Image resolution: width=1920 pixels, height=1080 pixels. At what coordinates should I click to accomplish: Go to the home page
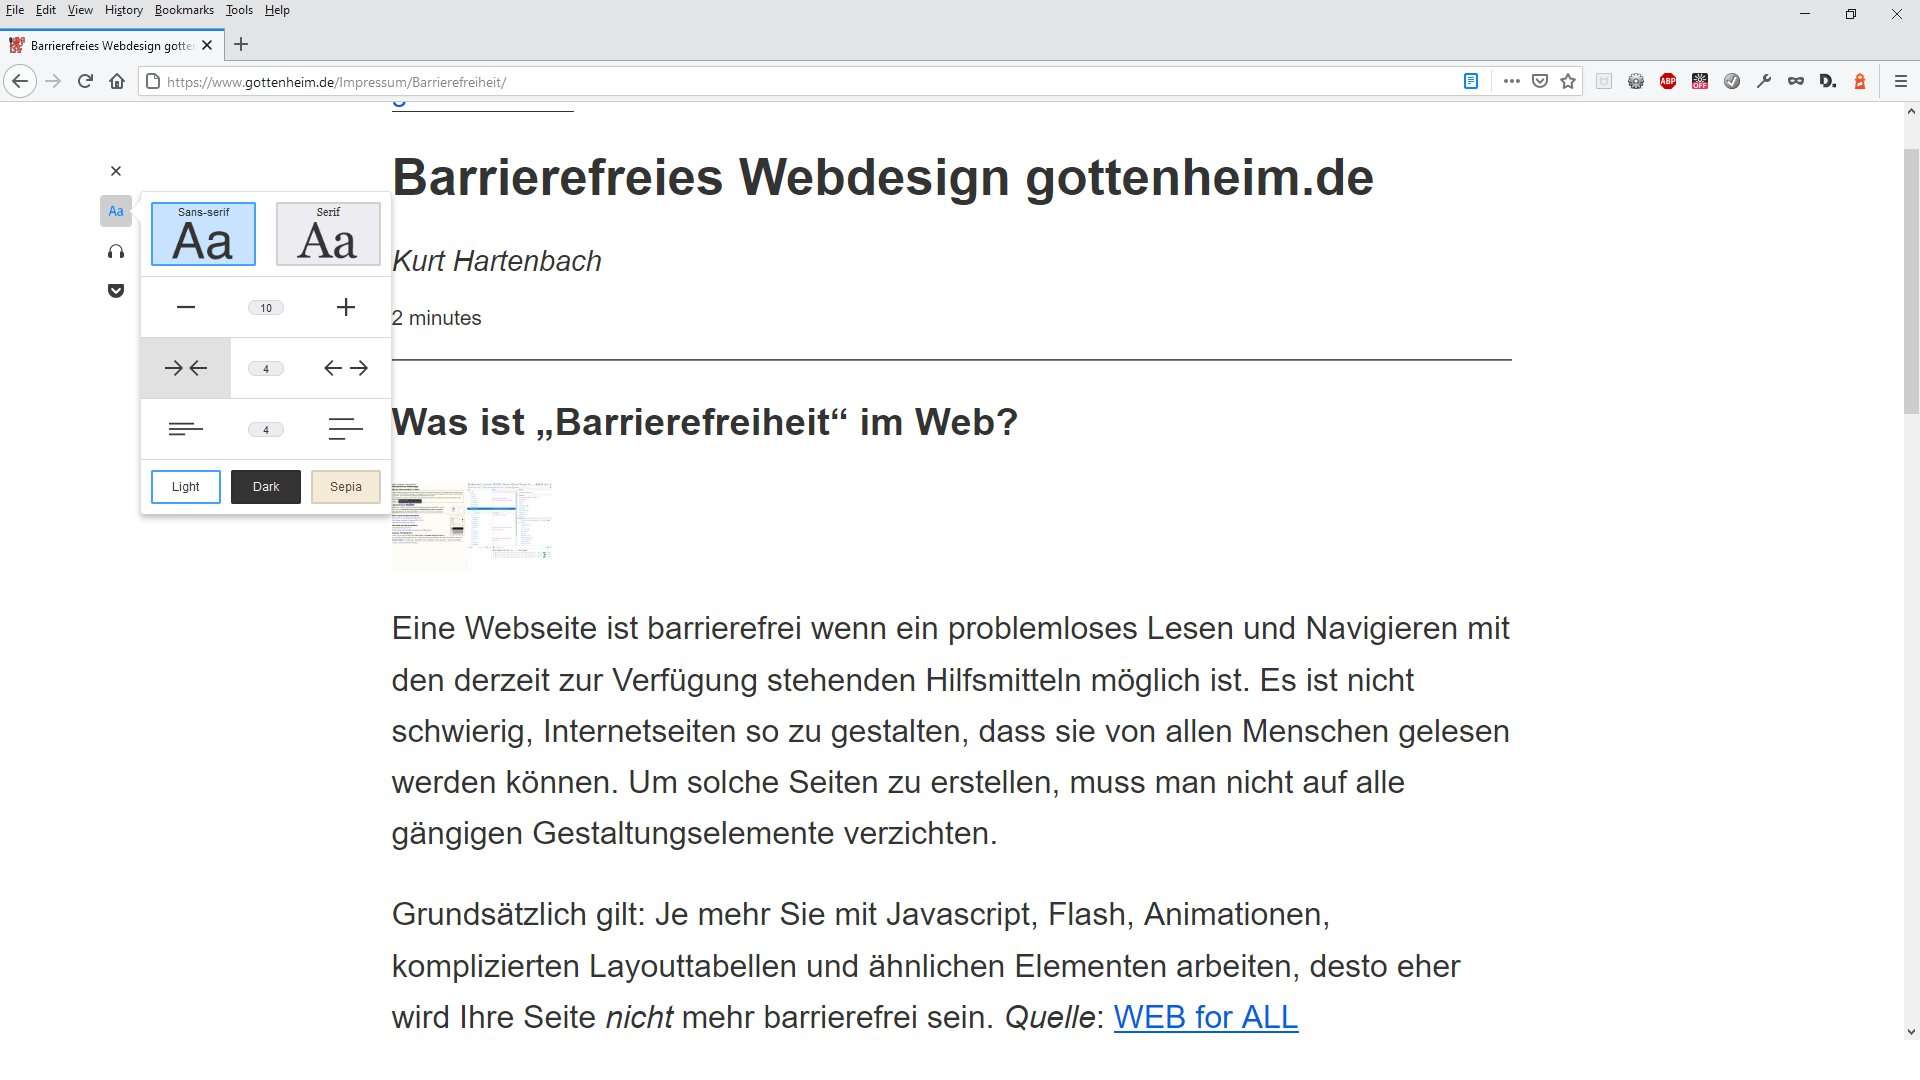pos(117,82)
